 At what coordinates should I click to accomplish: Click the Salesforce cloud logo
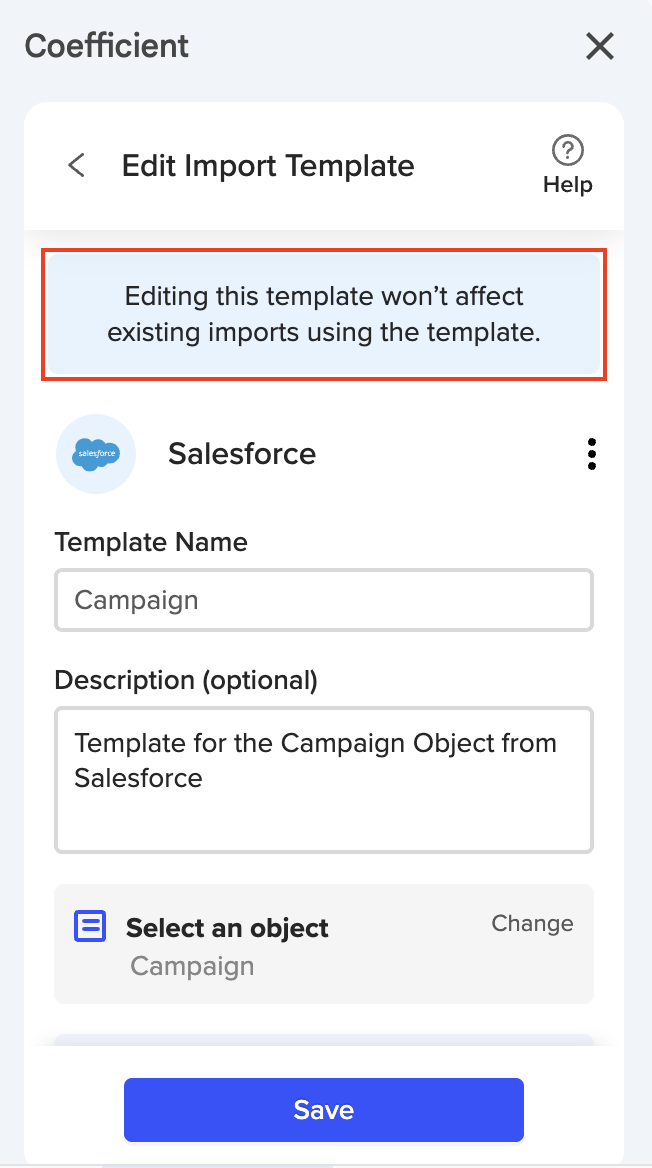pos(96,454)
